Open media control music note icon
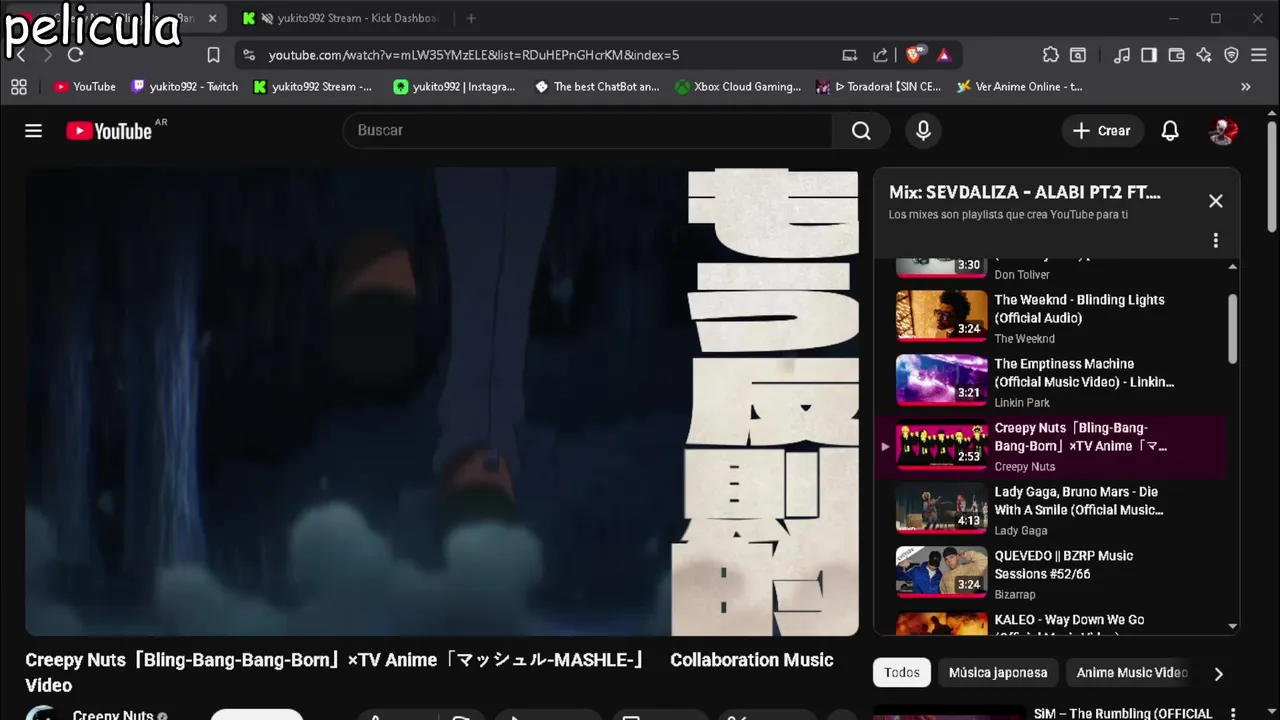 coord(1122,55)
